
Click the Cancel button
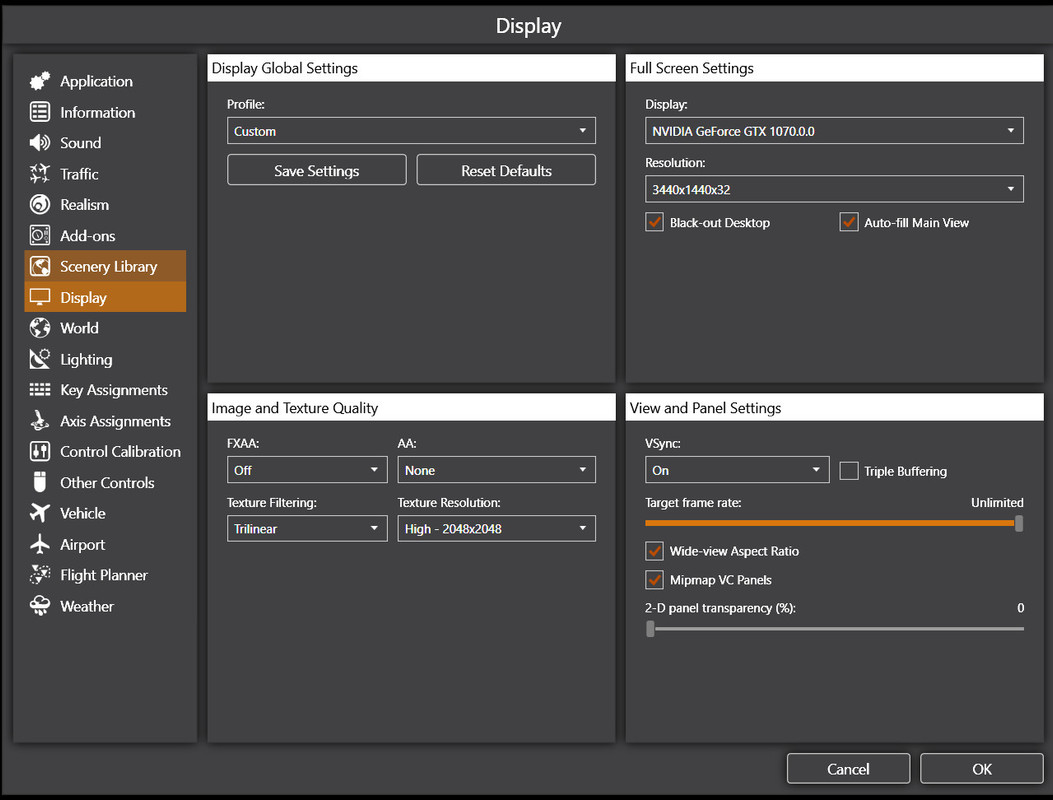pyautogui.click(x=848, y=769)
